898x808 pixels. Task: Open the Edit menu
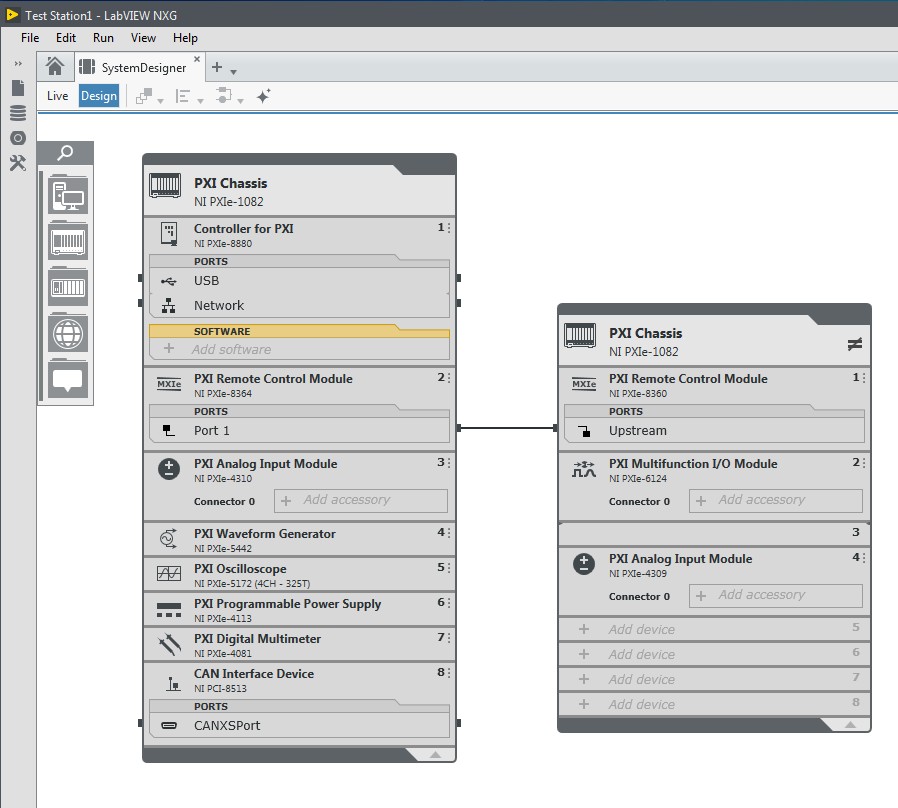tap(66, 38)
